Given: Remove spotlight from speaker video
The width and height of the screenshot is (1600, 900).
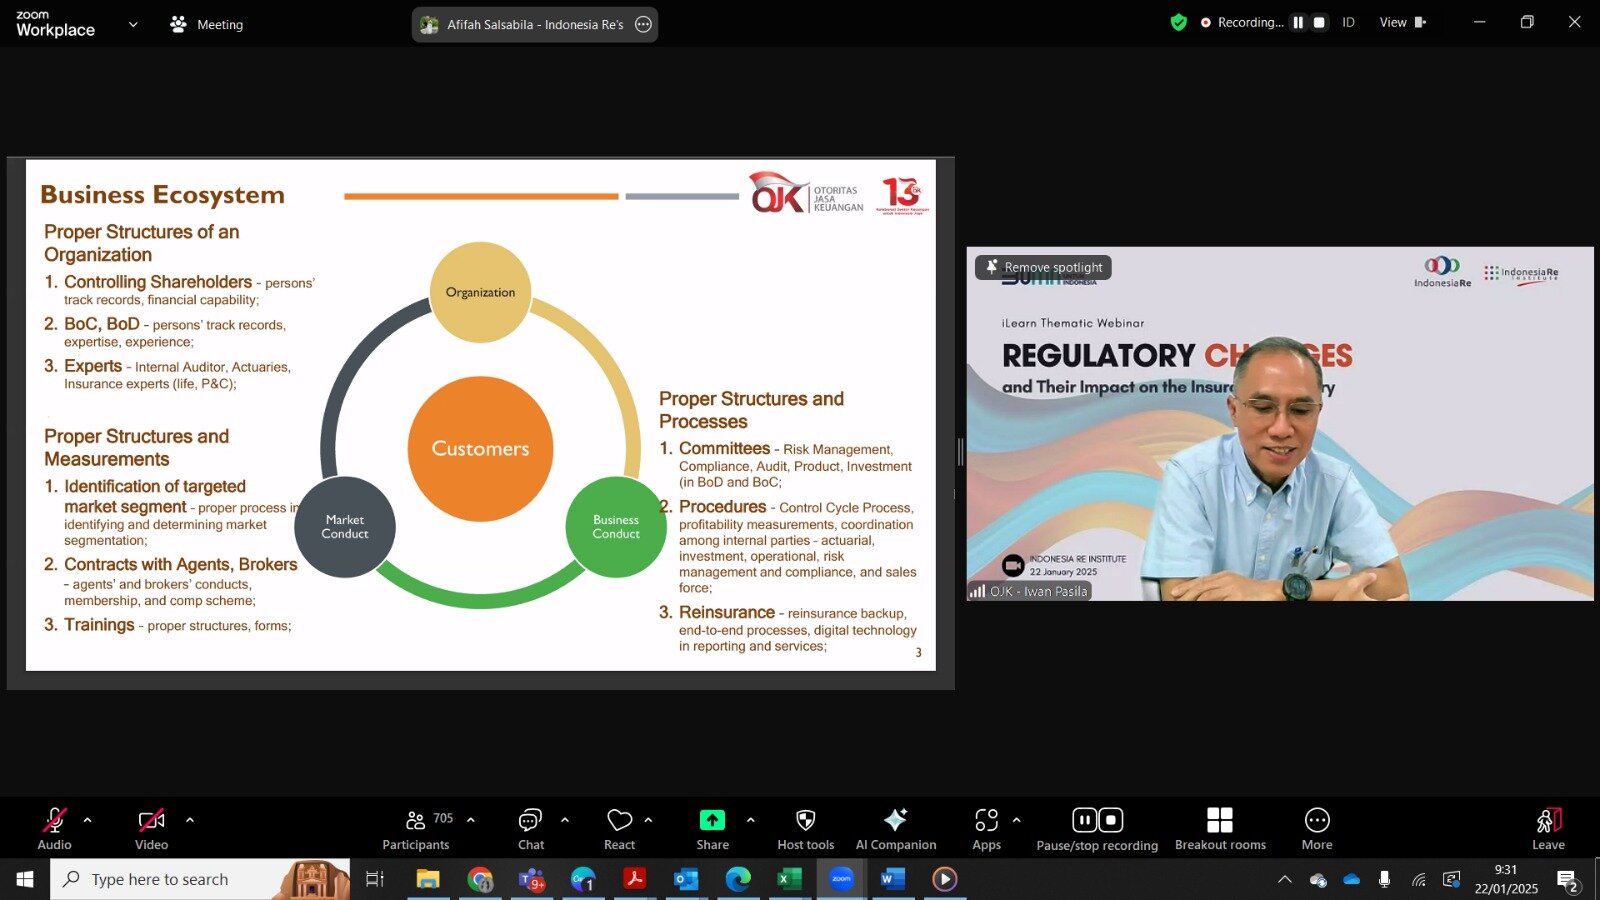Looking at the screenshot, I should pyautogui.click(x=1044, y=267).
